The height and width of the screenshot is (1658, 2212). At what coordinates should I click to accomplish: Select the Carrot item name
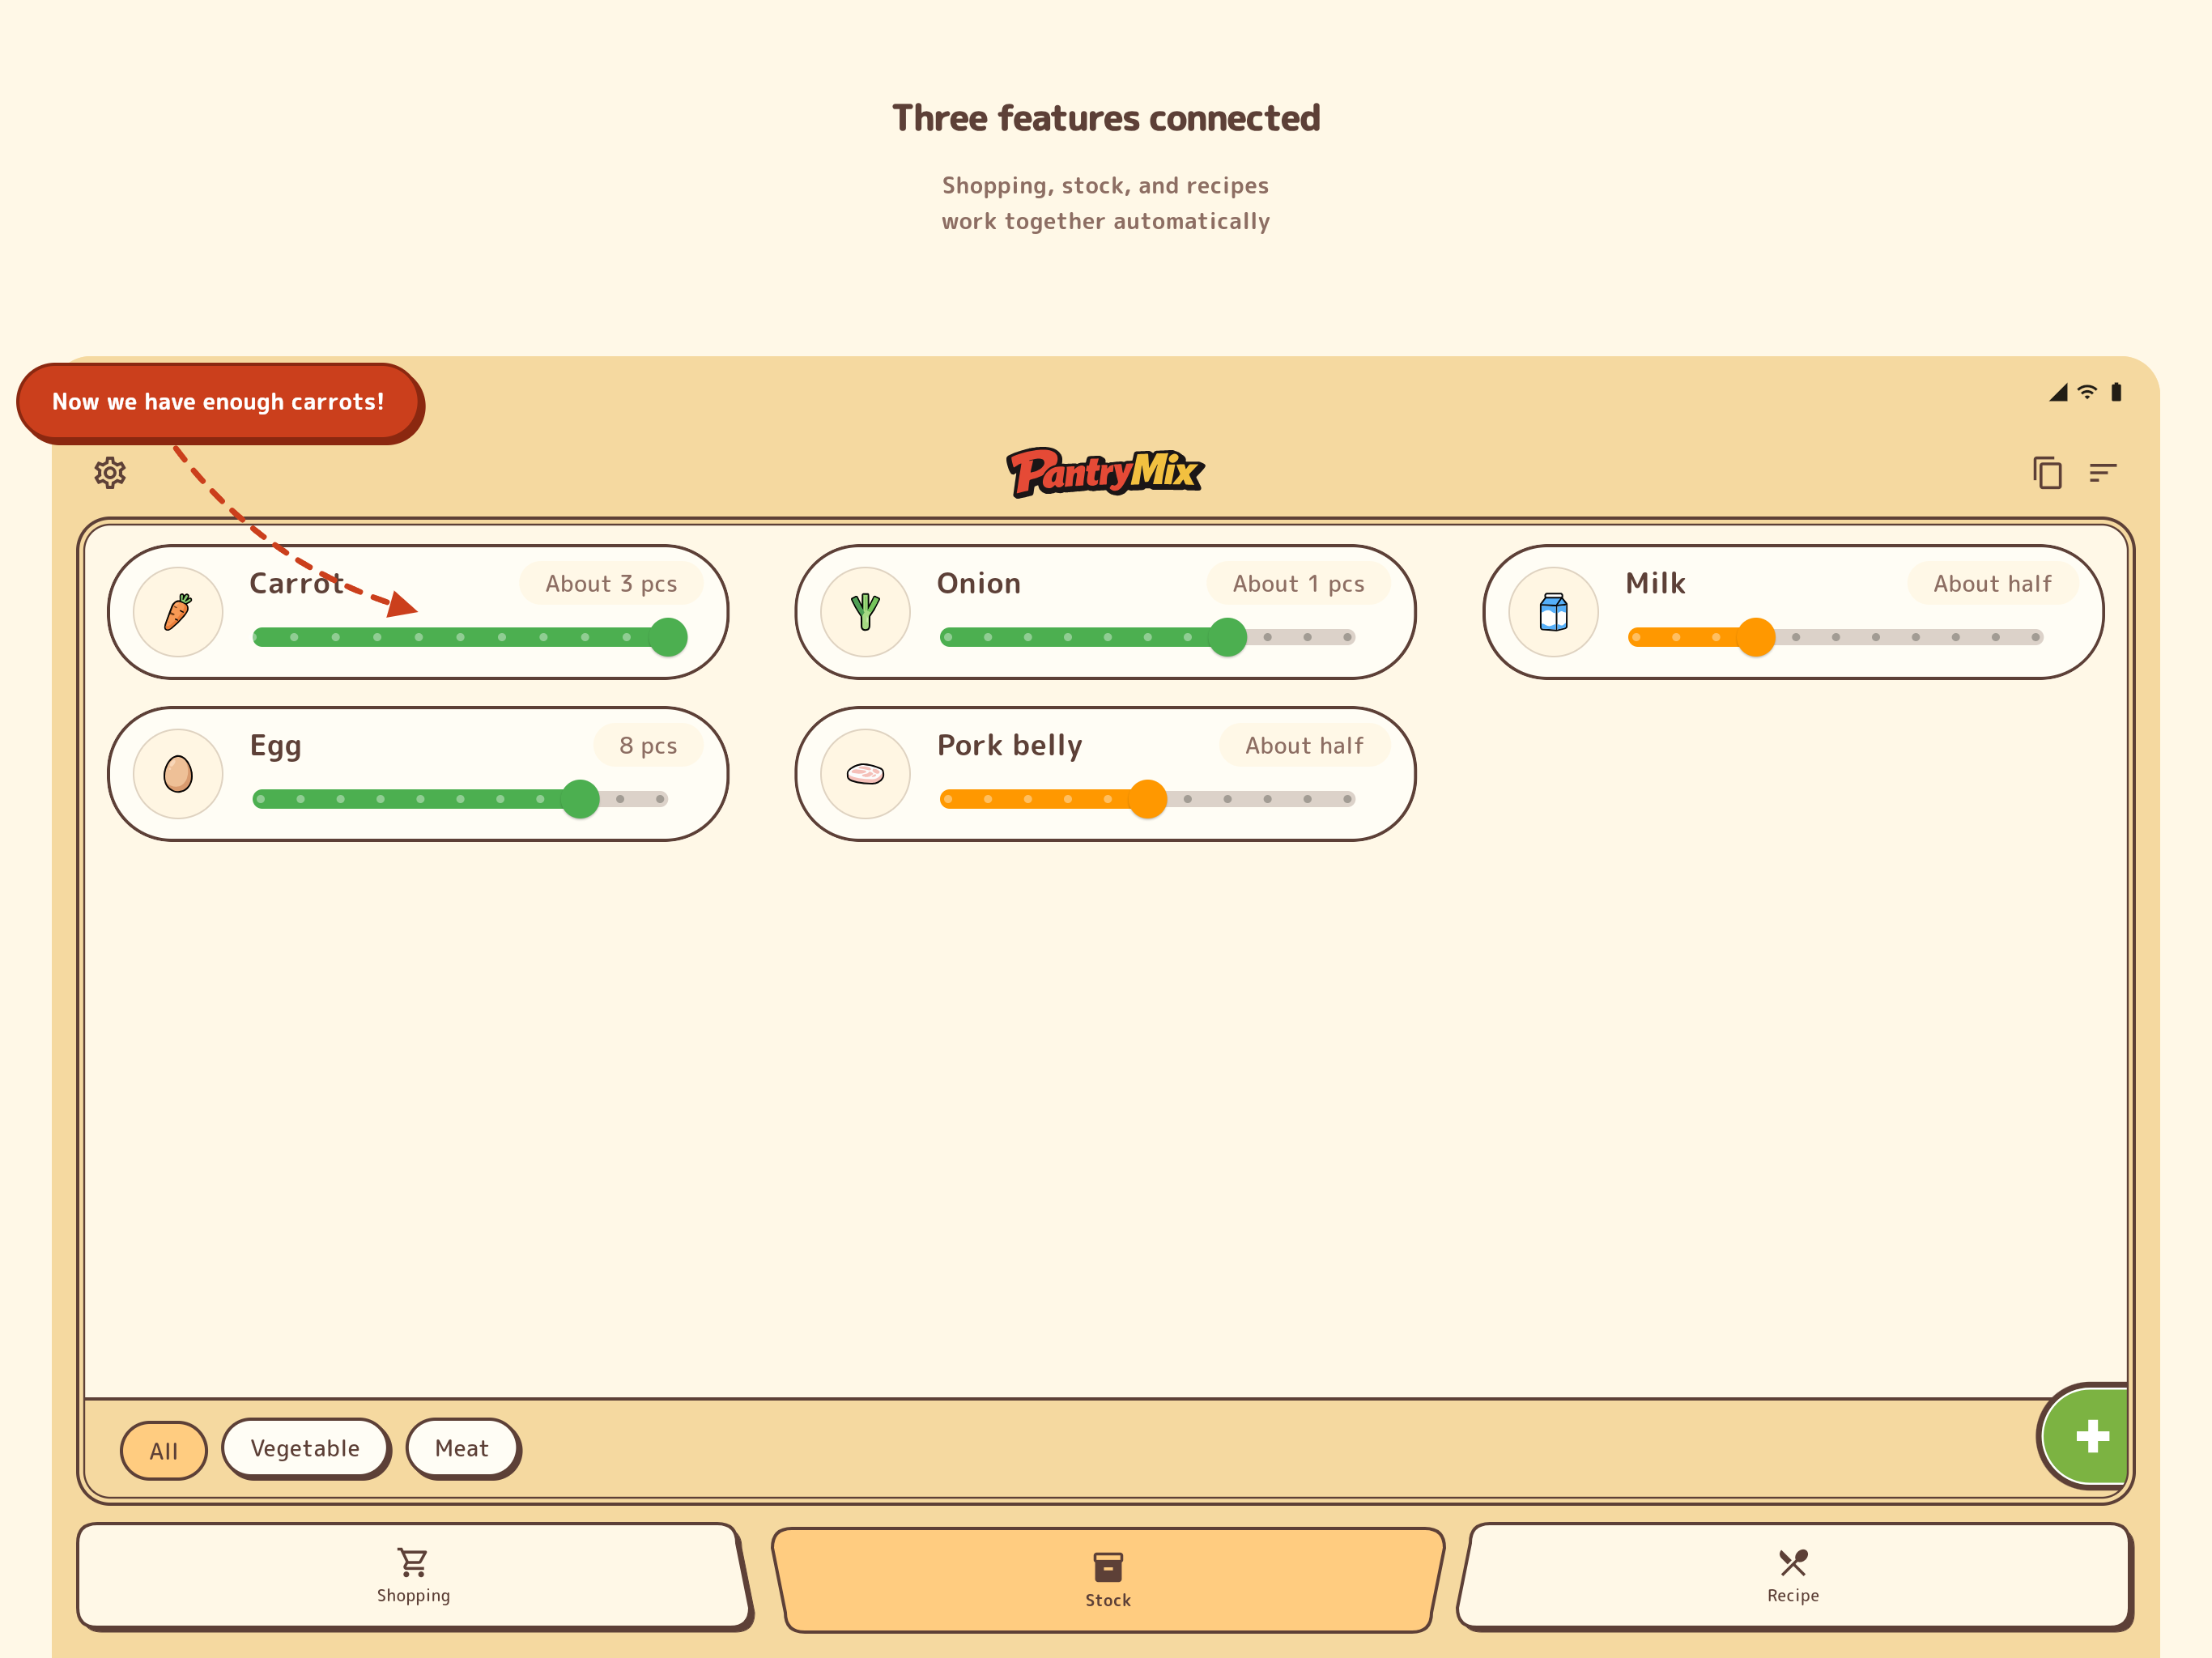[296, 584]
